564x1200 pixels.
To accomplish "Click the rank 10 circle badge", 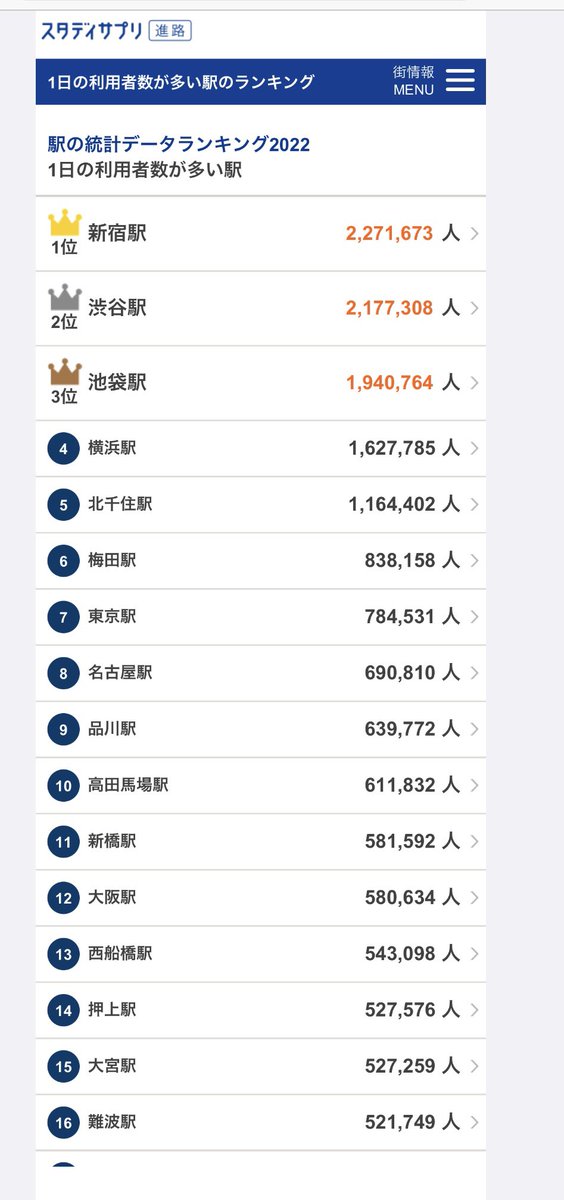I will 63,786.
